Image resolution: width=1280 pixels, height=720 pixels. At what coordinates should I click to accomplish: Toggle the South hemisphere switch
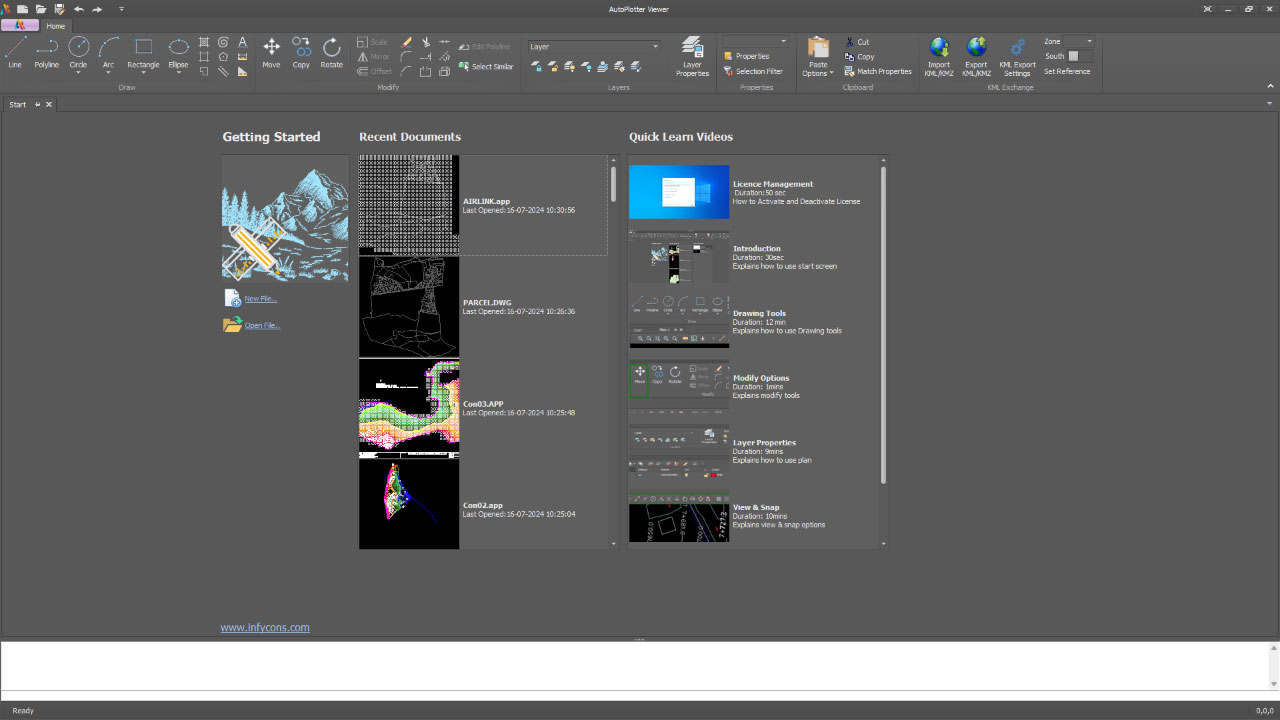1078,56
